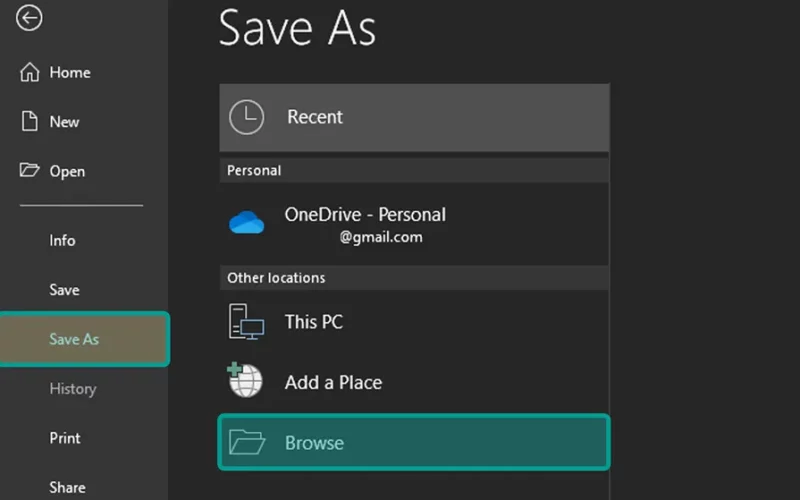Click the Browse folder icon
Viewport: 800px width, 500px height.
pos(247,442)
